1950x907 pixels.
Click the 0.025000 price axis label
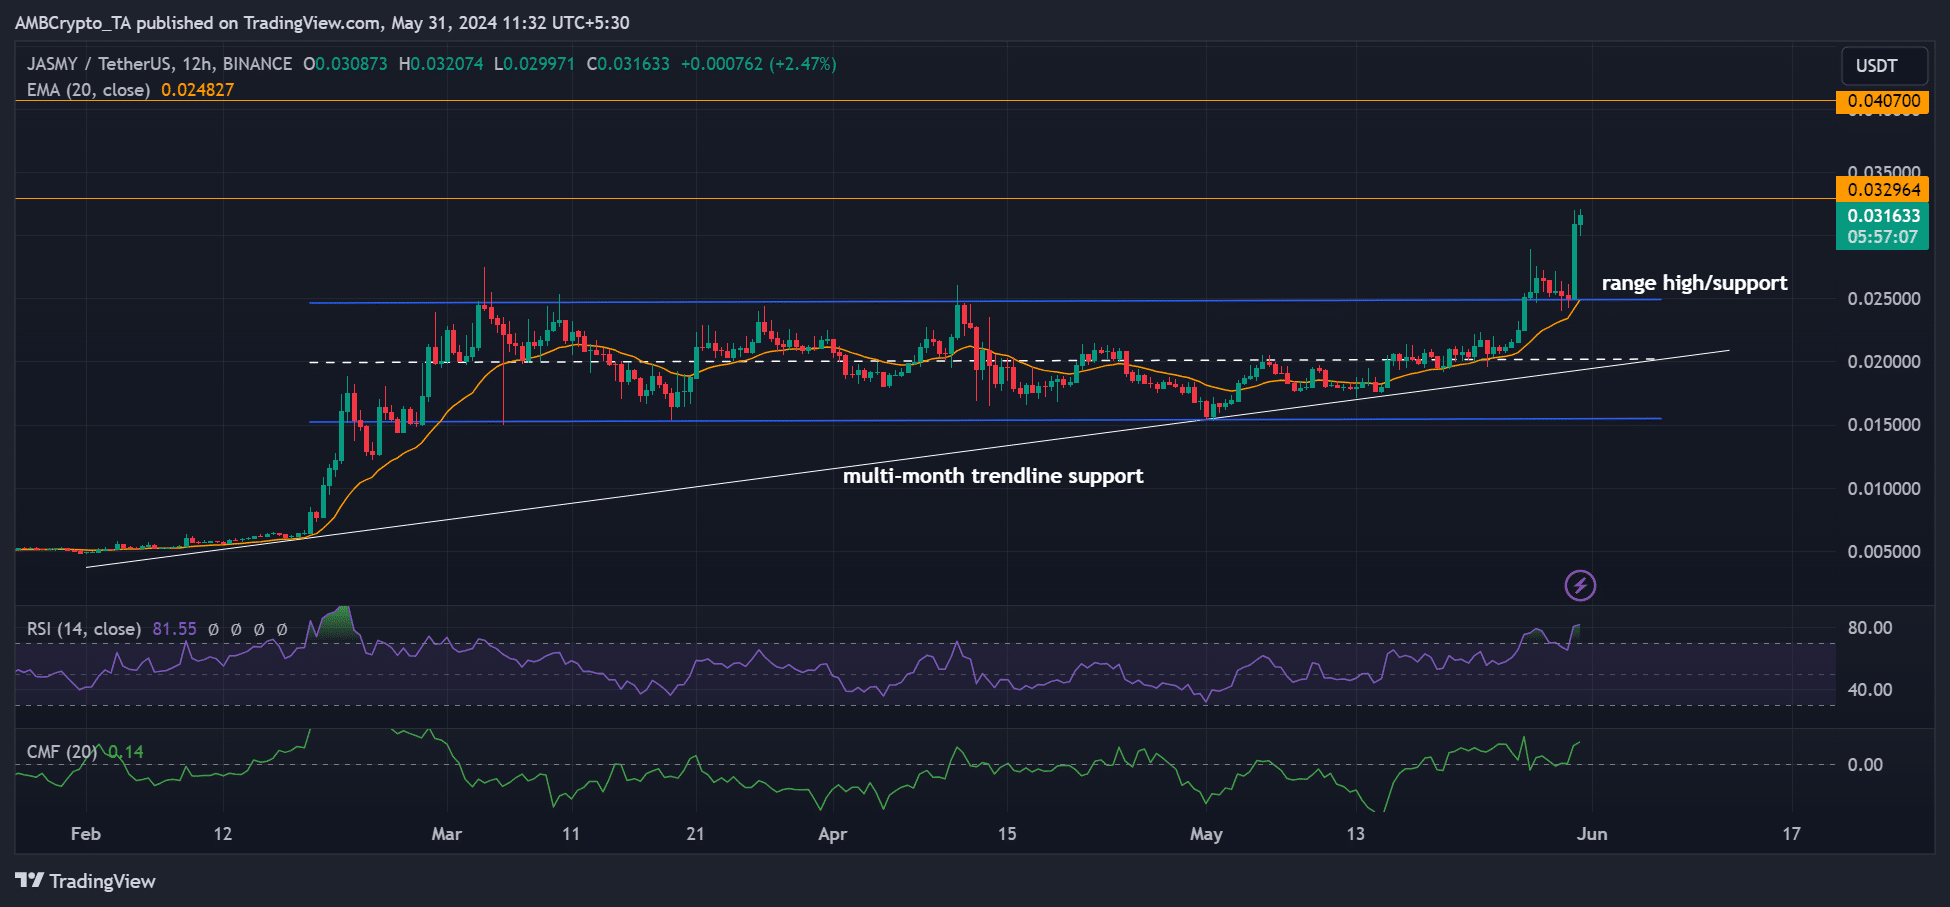[x=1884, y=299]
